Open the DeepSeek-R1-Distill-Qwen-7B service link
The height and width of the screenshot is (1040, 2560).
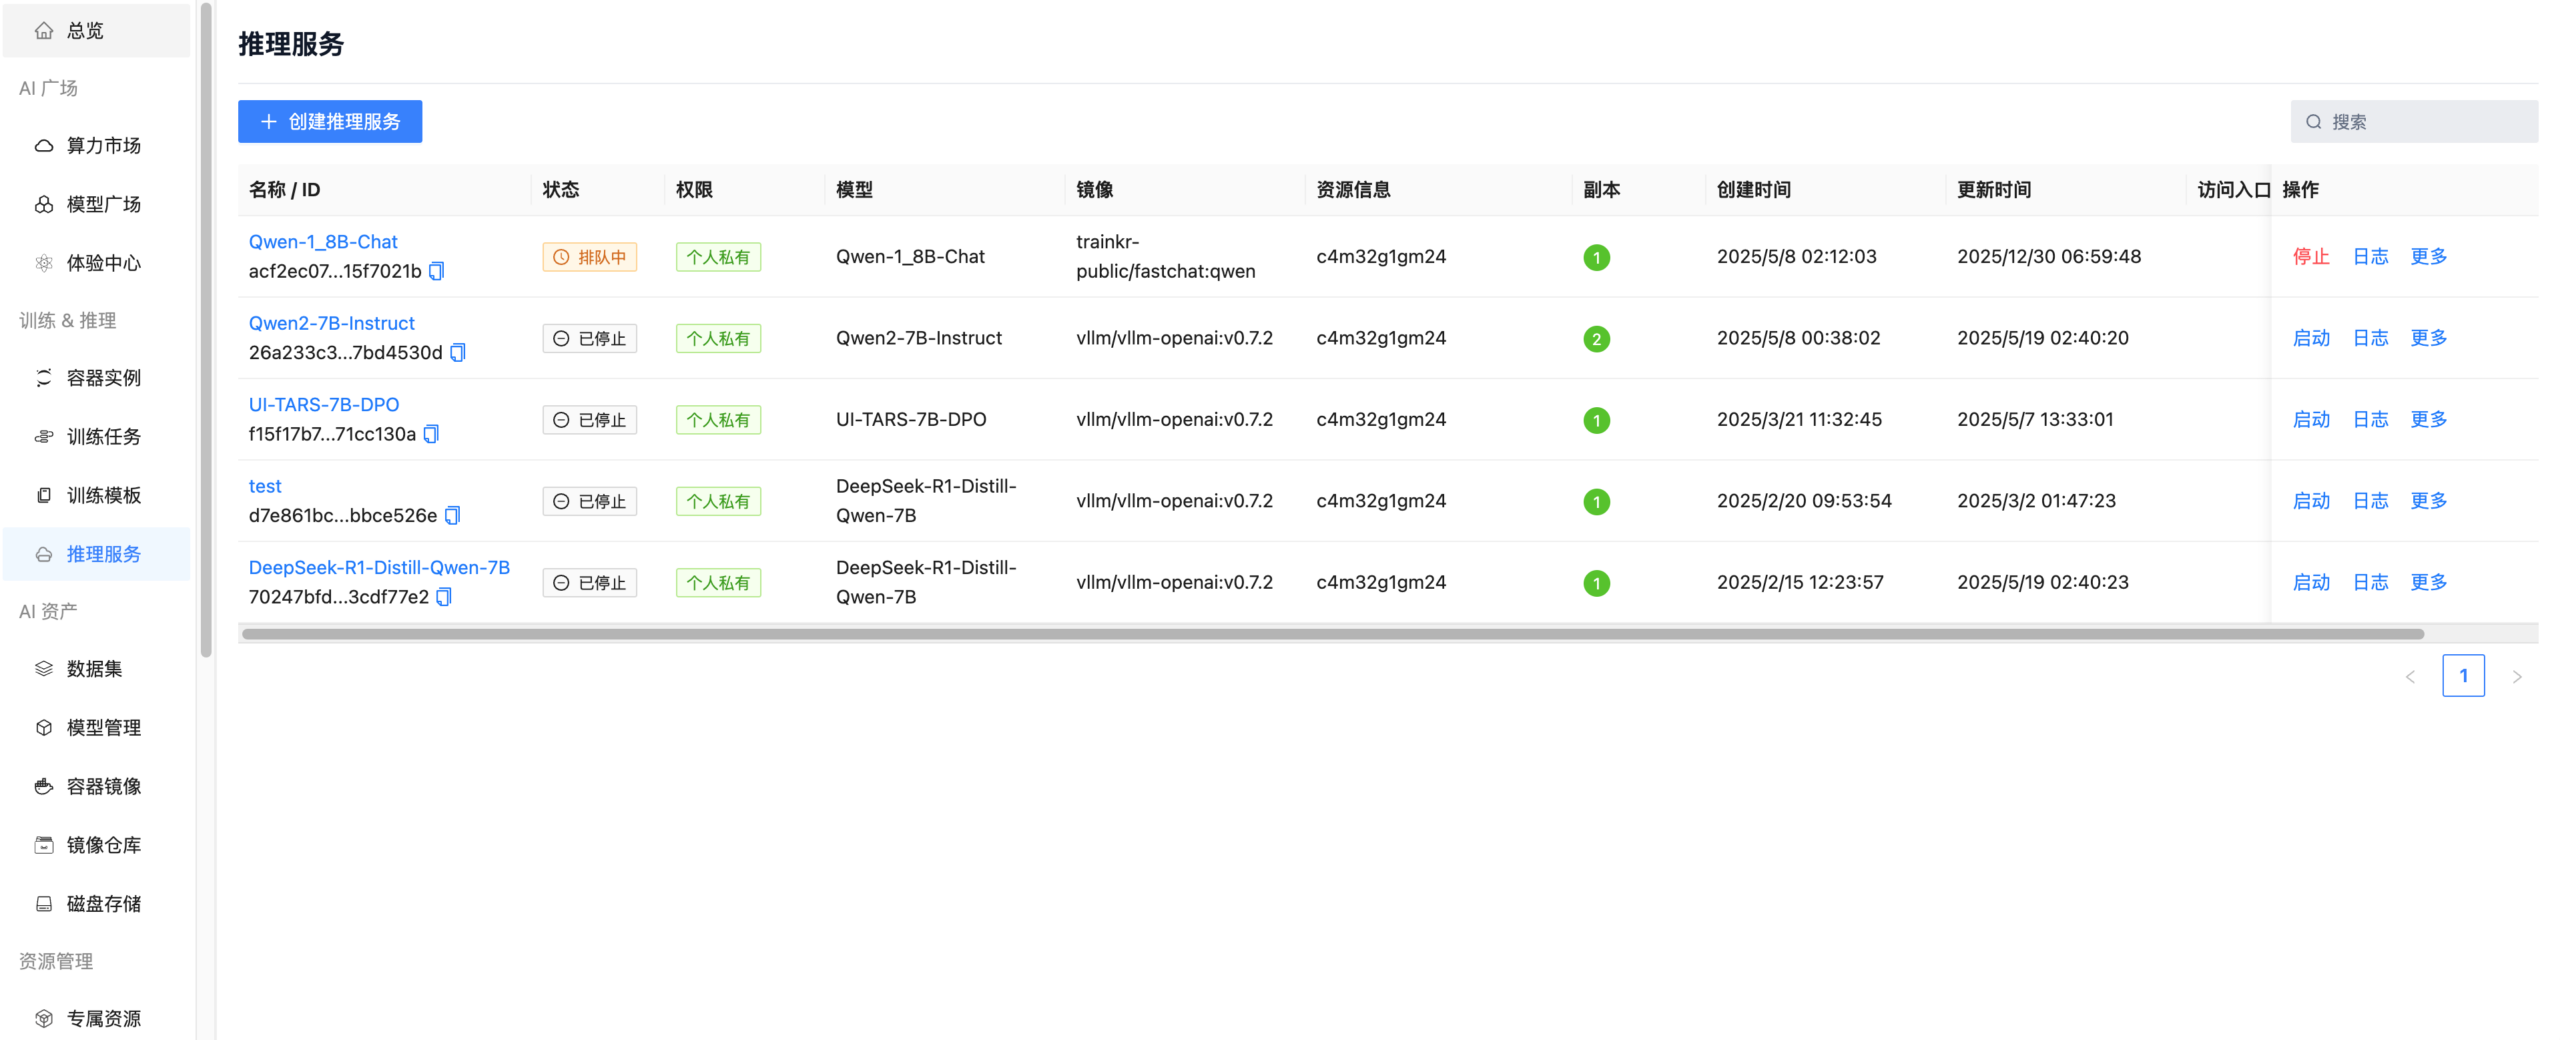tap(379, 568)
